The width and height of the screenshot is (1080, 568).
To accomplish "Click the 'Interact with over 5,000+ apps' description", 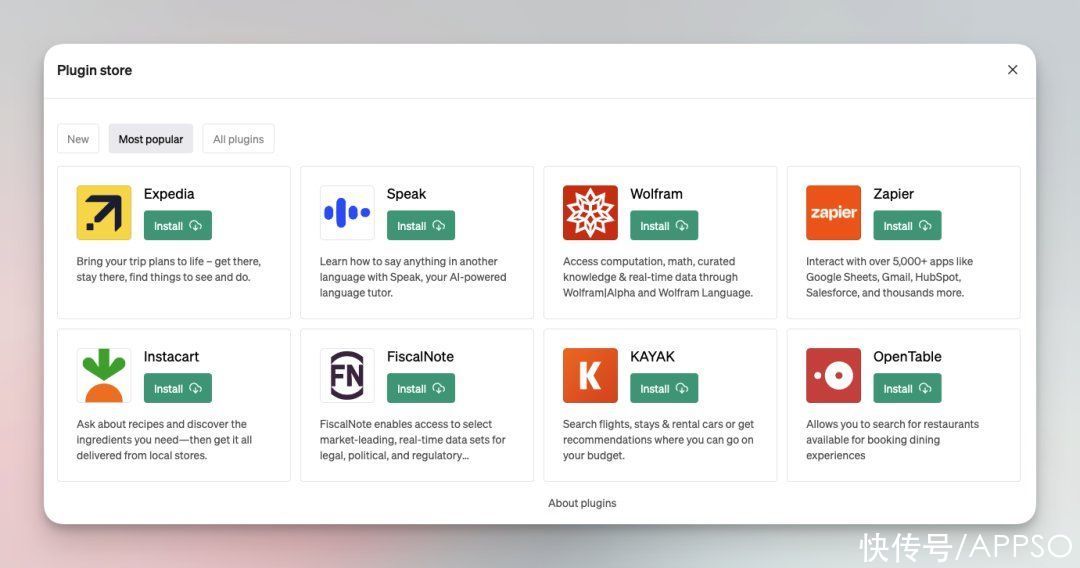I will click(x=889, y=277).
